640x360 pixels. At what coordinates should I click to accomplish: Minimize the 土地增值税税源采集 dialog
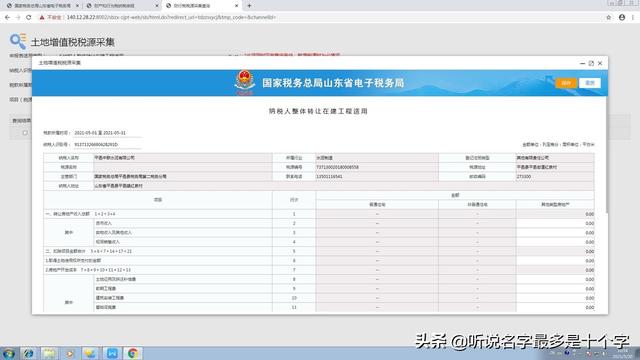[582, 63]
